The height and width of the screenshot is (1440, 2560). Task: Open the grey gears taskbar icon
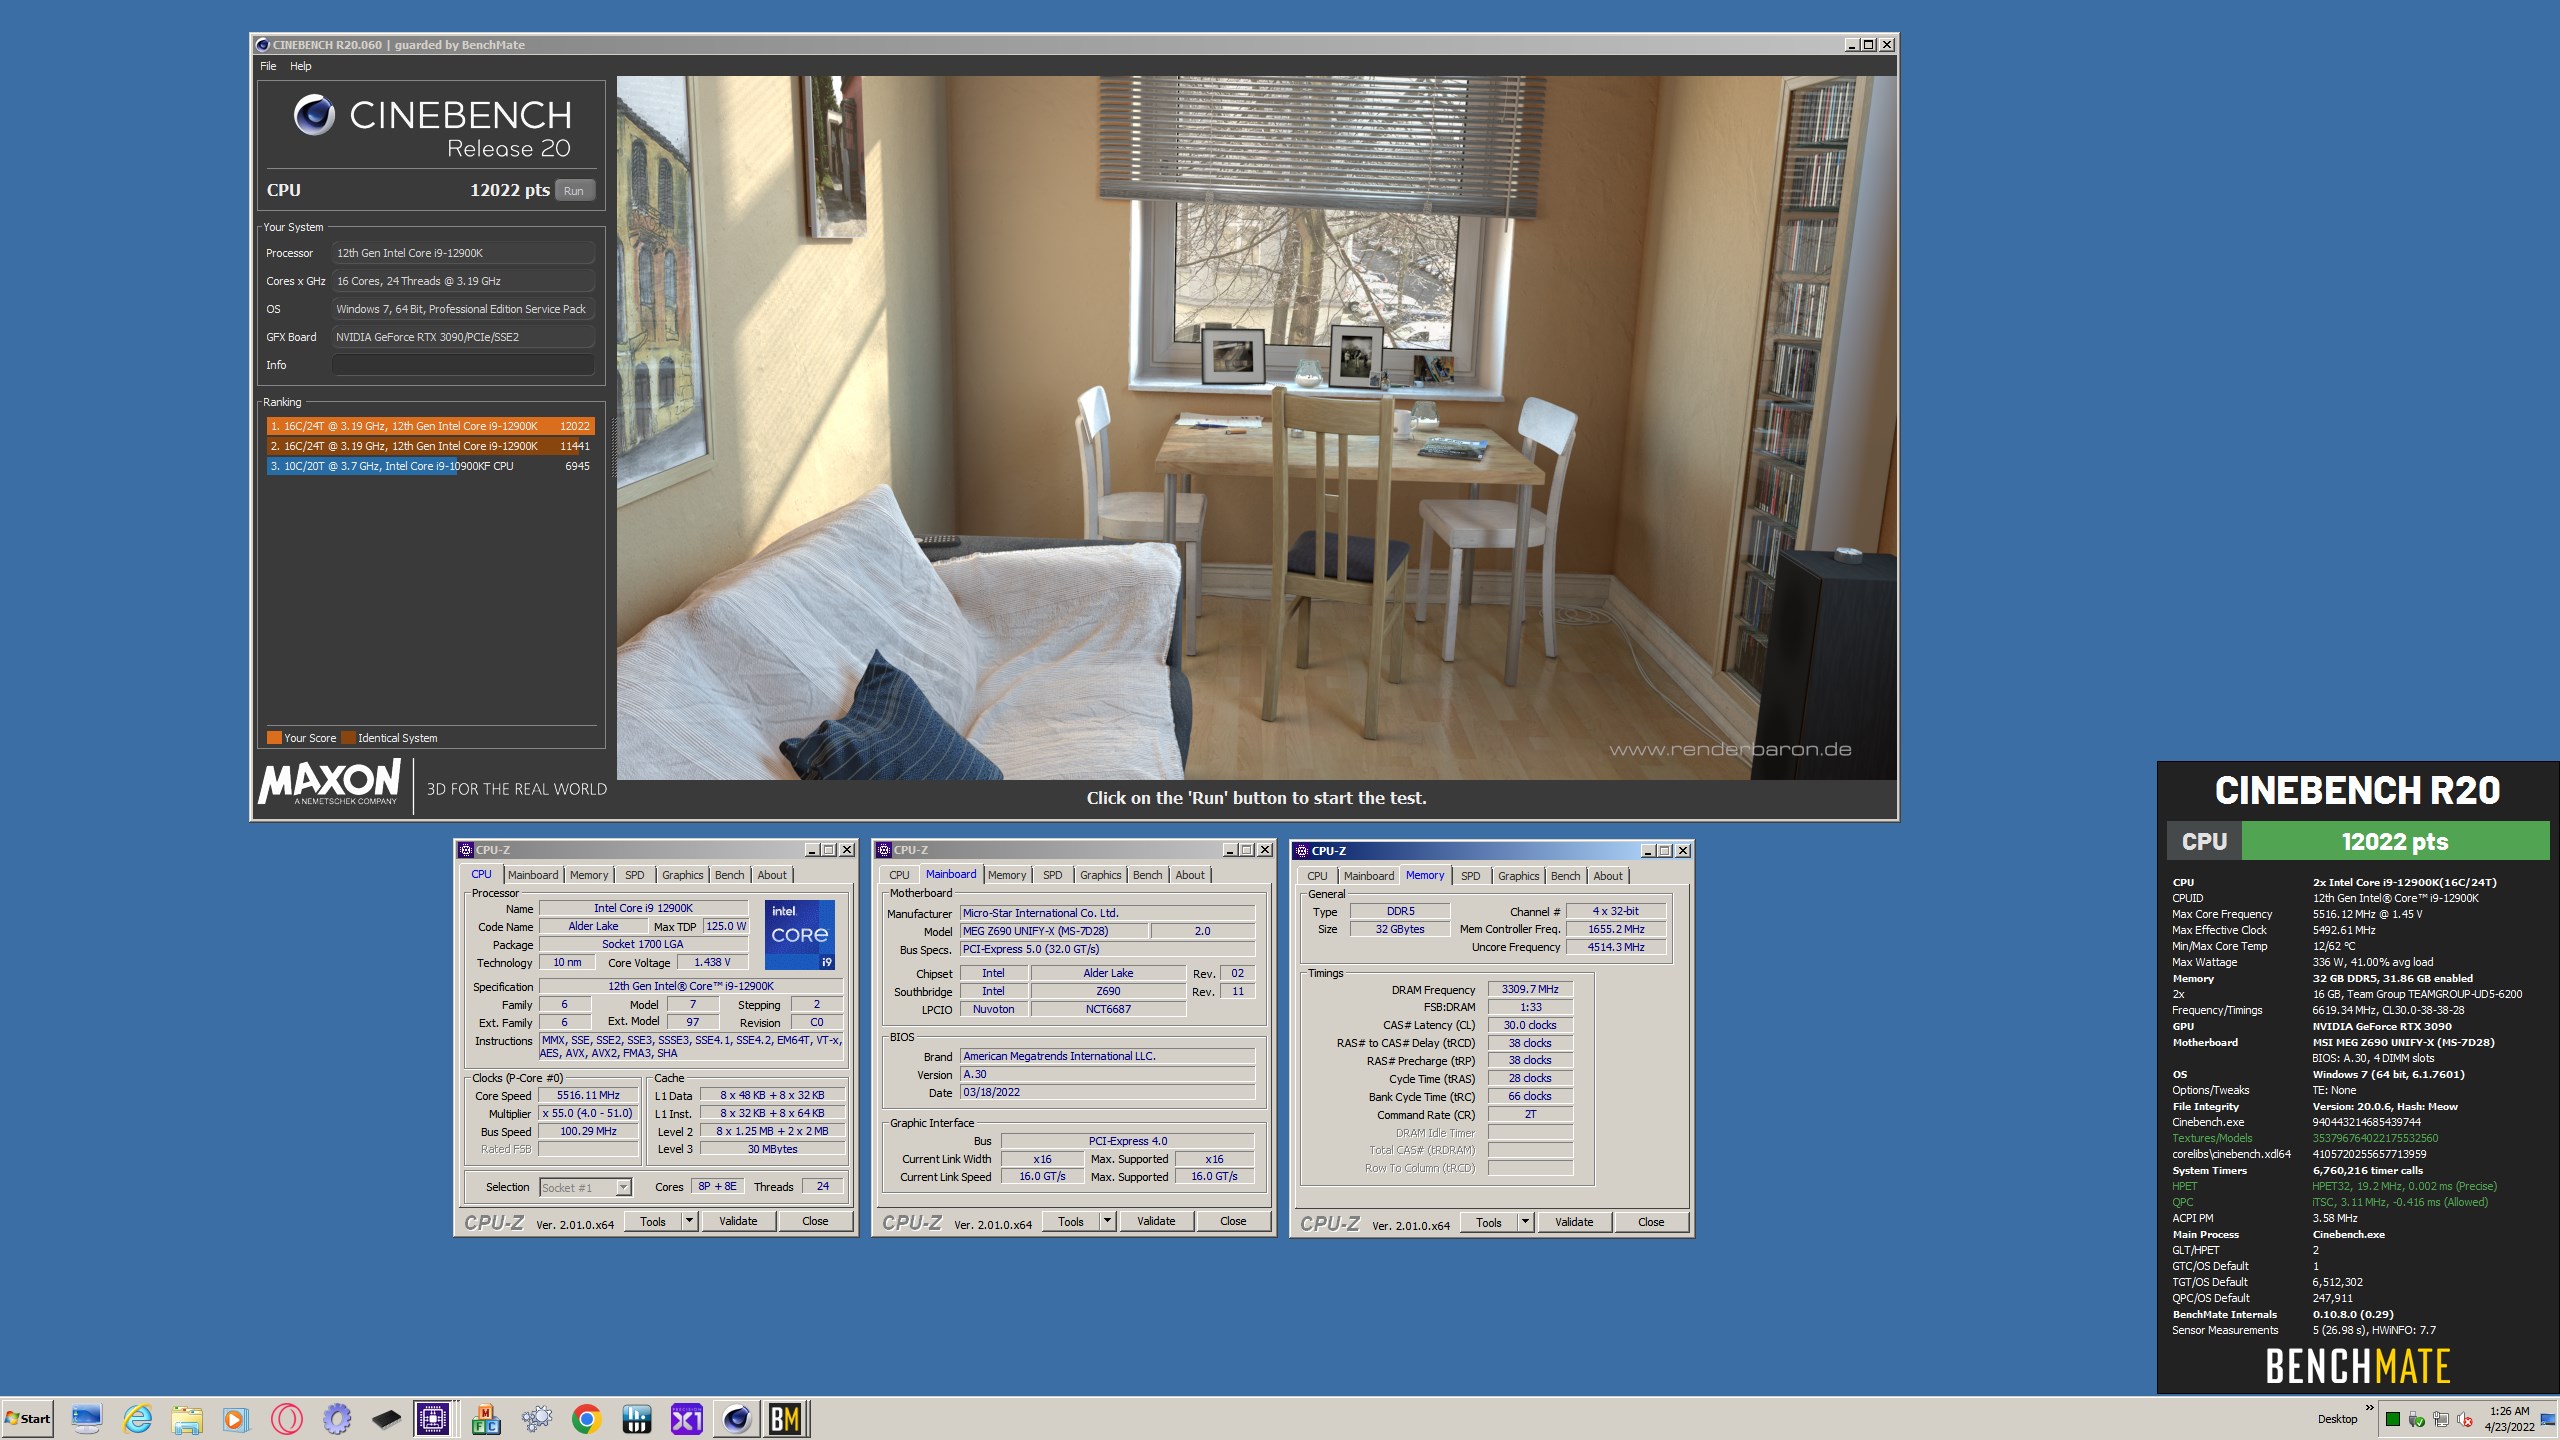[536, 1418]
